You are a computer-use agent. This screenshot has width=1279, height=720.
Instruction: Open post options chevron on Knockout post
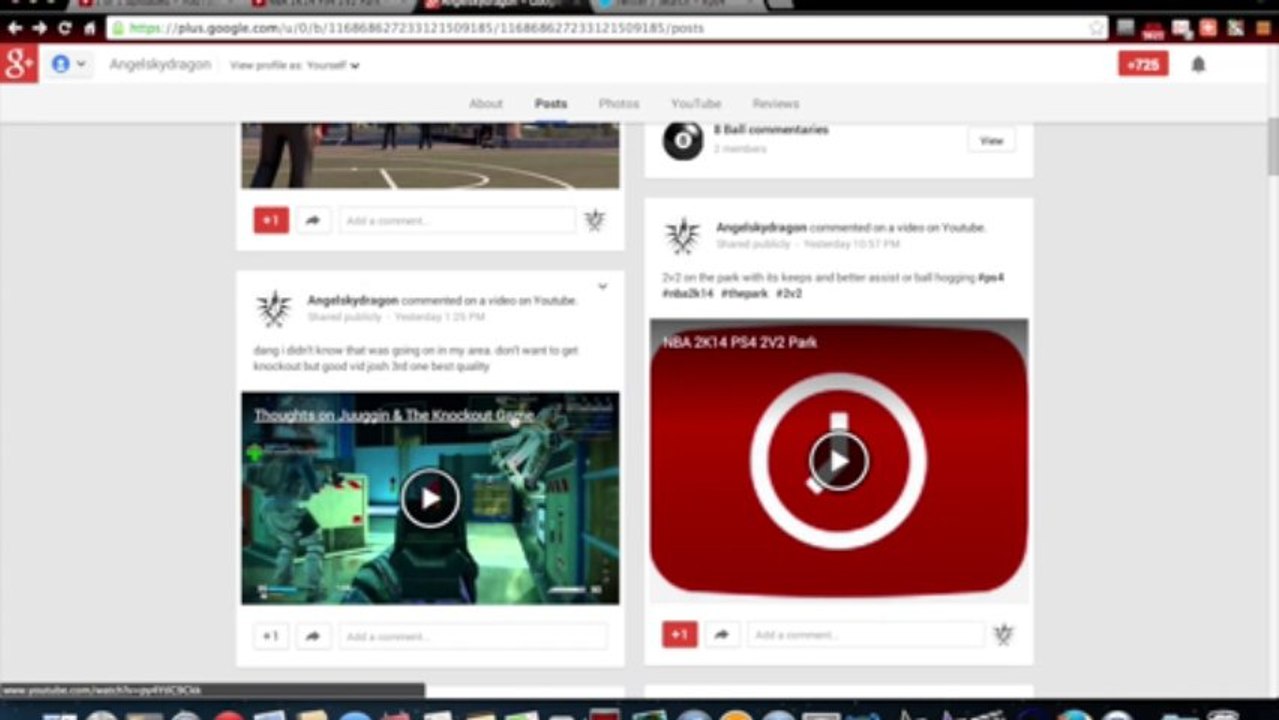(602, 287)
